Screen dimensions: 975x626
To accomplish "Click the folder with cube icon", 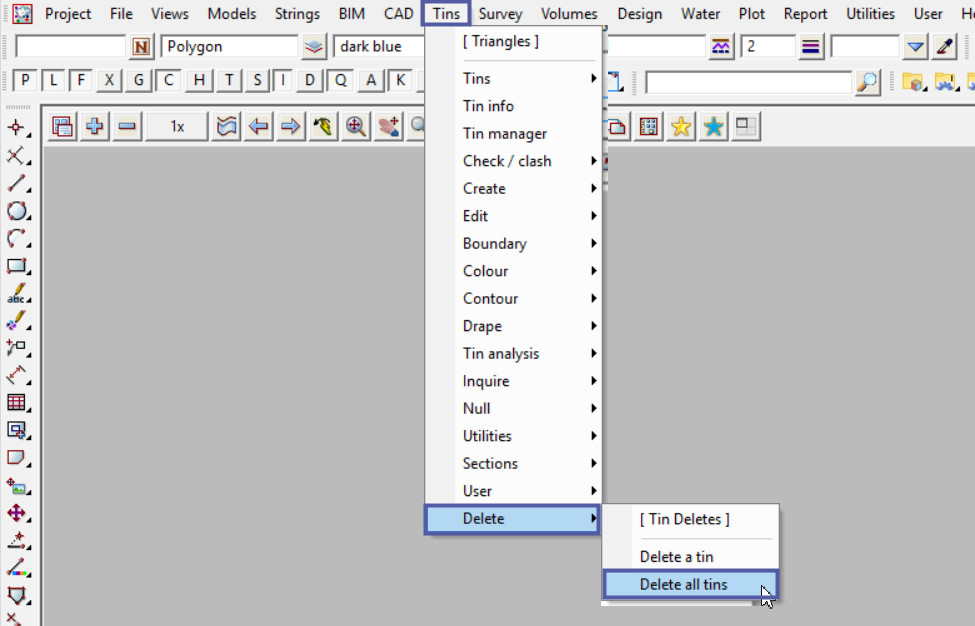I will click(x=913, y=81).
